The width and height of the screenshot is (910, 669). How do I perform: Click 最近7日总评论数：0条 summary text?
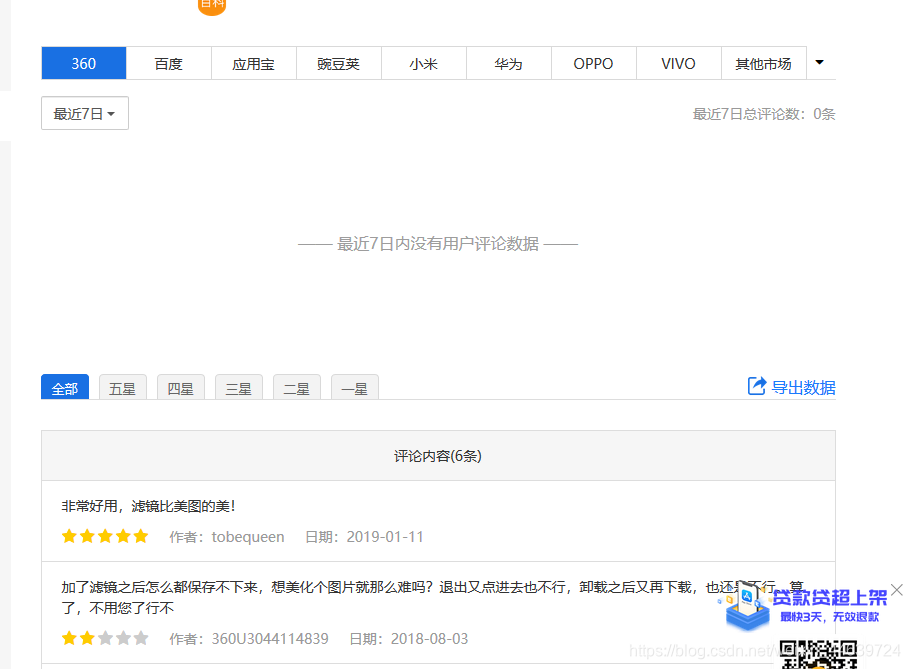pos(764,114)
